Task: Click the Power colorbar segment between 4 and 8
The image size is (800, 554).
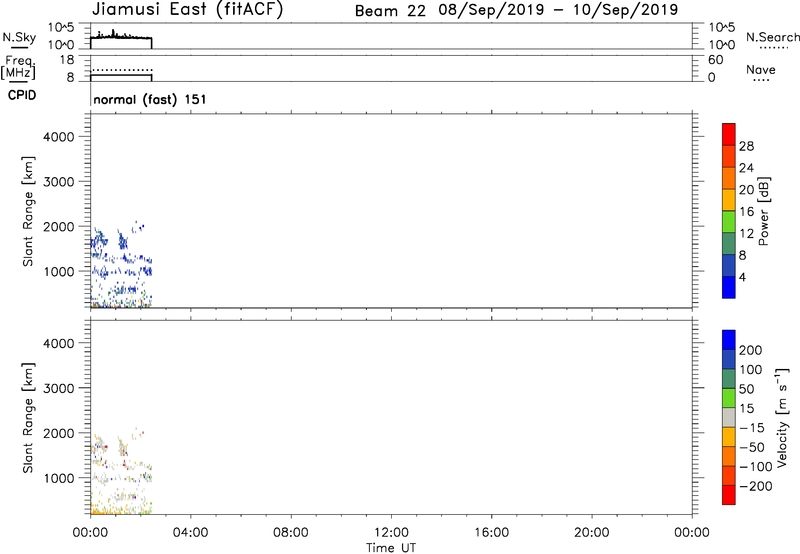Action: coord(729,265)
